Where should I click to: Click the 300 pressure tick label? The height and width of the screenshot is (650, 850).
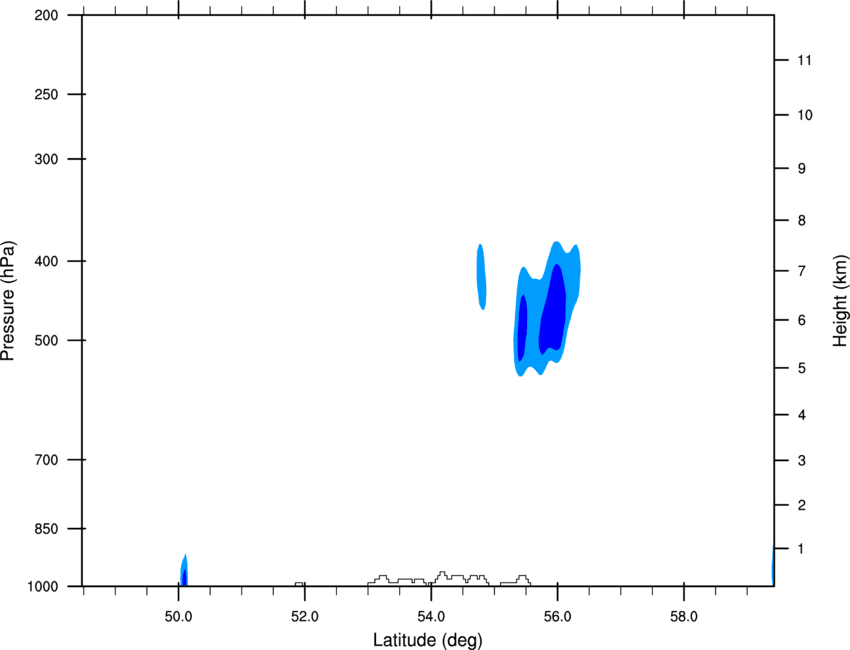click(46, 159)
